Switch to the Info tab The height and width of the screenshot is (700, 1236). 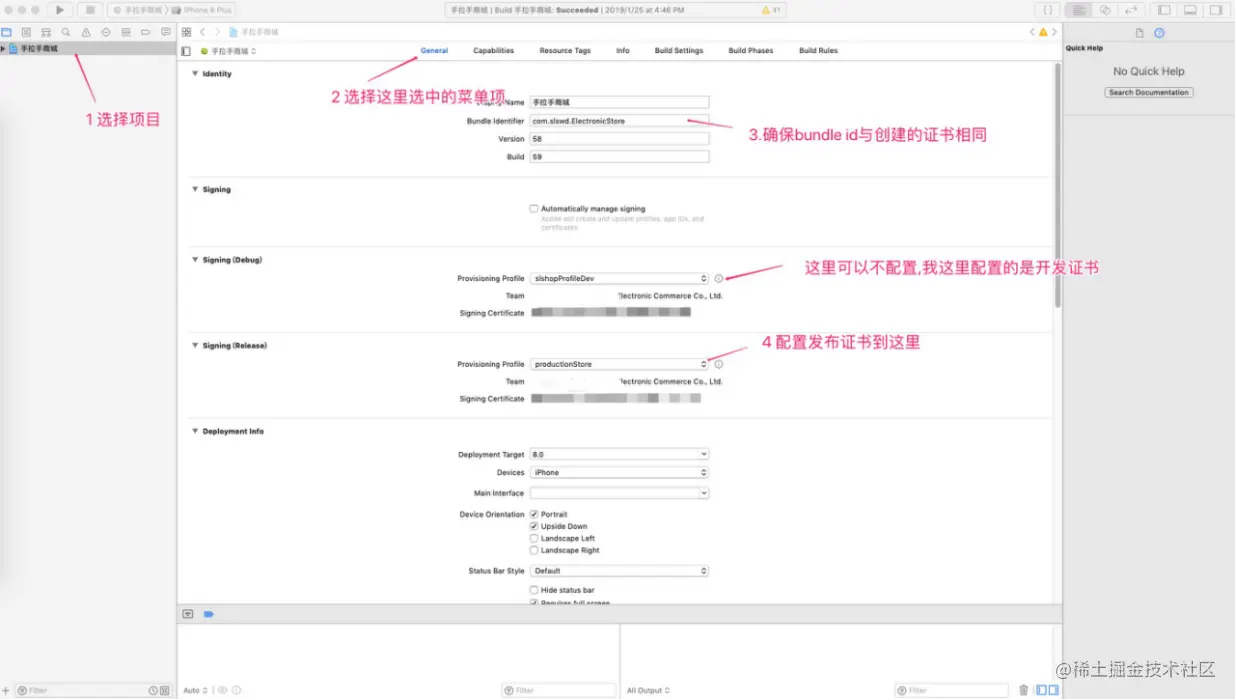point(623,51)
